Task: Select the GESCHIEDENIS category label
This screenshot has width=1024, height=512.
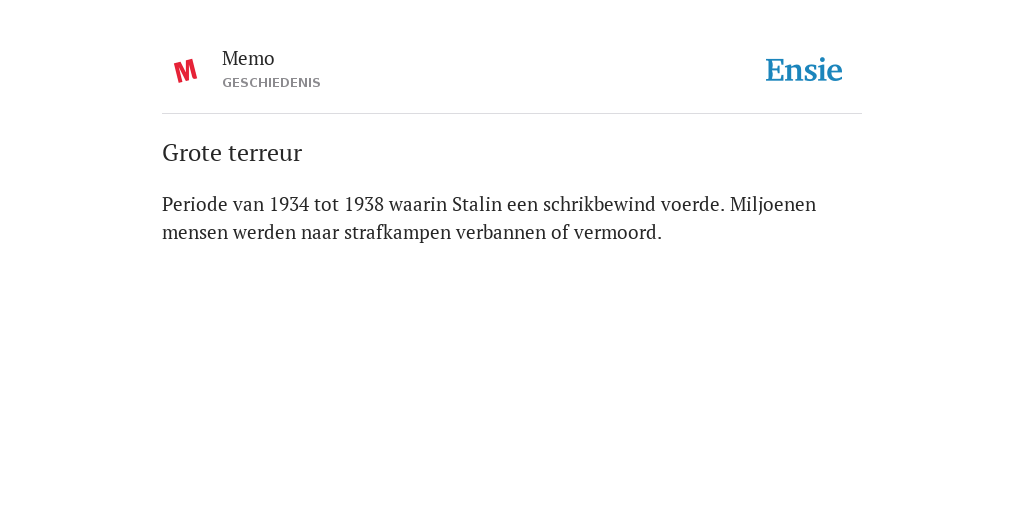Action: [x=271, y=83]
